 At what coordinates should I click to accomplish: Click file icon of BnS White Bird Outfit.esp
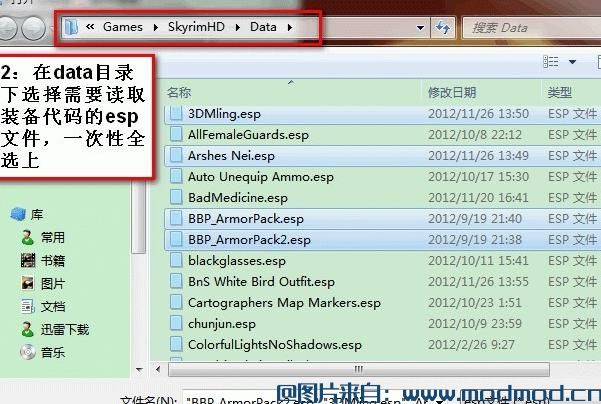(x=176, y=282)
